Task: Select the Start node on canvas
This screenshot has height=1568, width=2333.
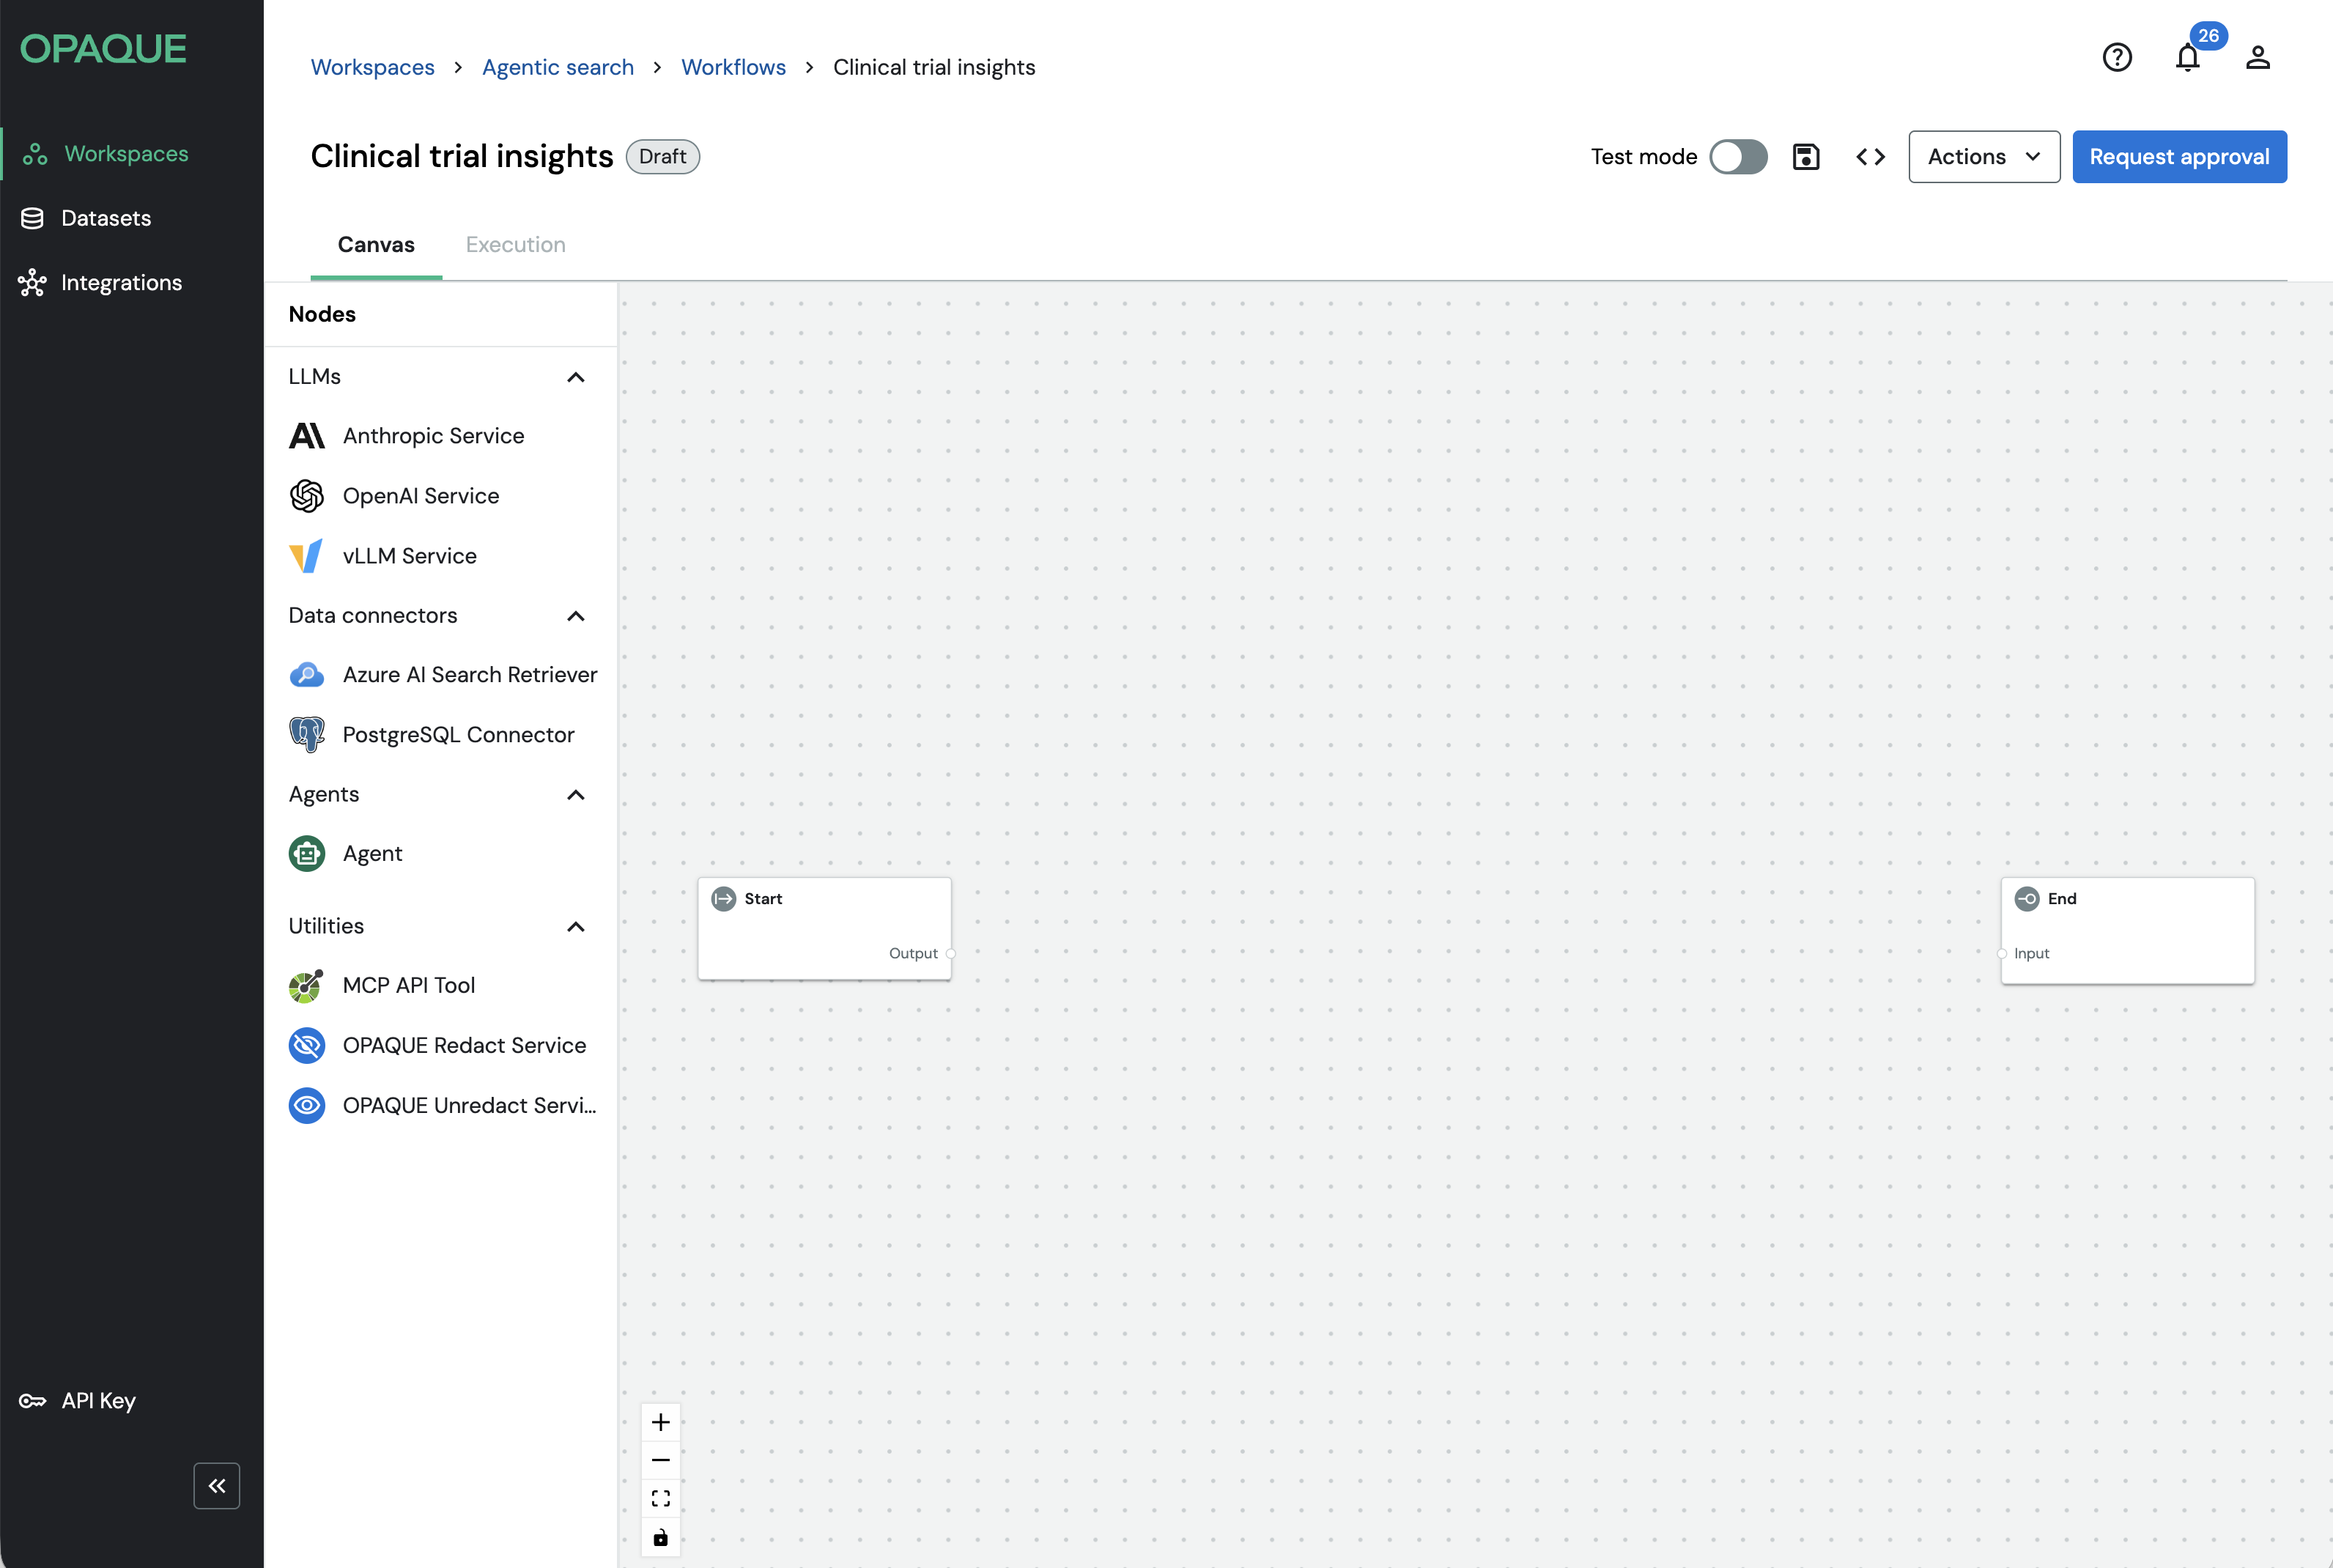Action: point(823,927)
